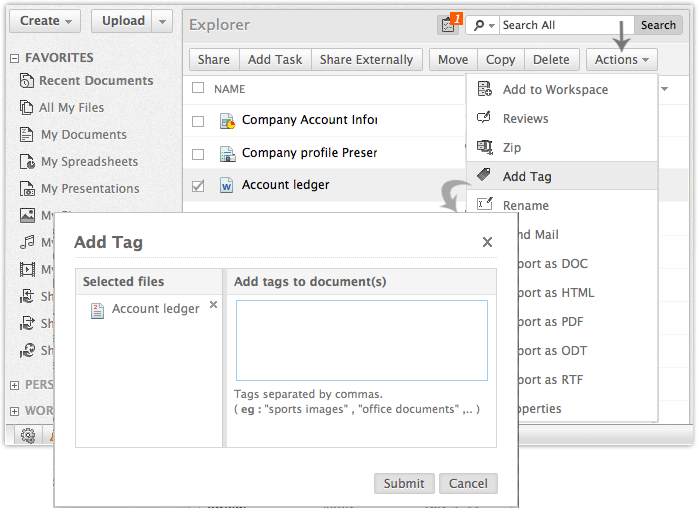
Task: Open the settings gear icon
Action: [28, 435]
